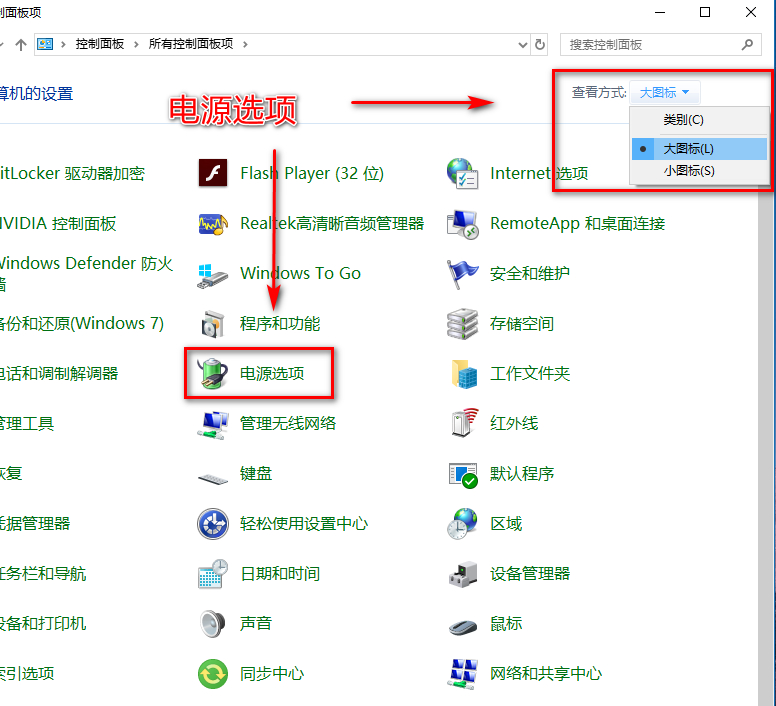Open the 日期和时间 calendar icon
Image resolution: width=776 pixels, height=706 pixels.
(213, 574)
